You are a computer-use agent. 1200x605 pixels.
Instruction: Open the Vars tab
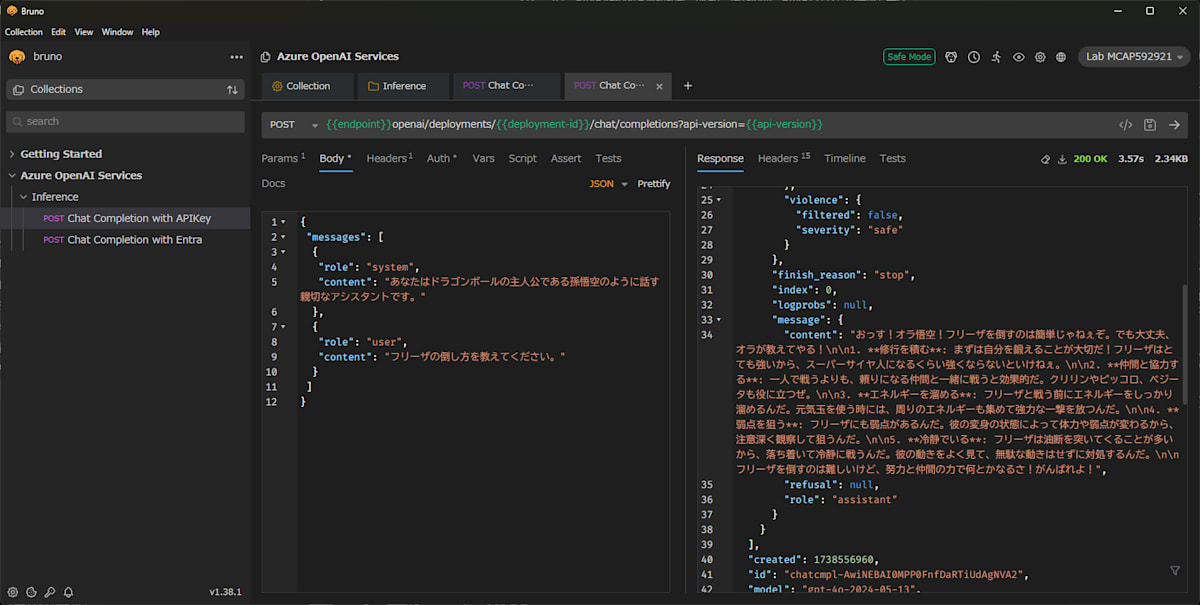click(x=483, y=158)
